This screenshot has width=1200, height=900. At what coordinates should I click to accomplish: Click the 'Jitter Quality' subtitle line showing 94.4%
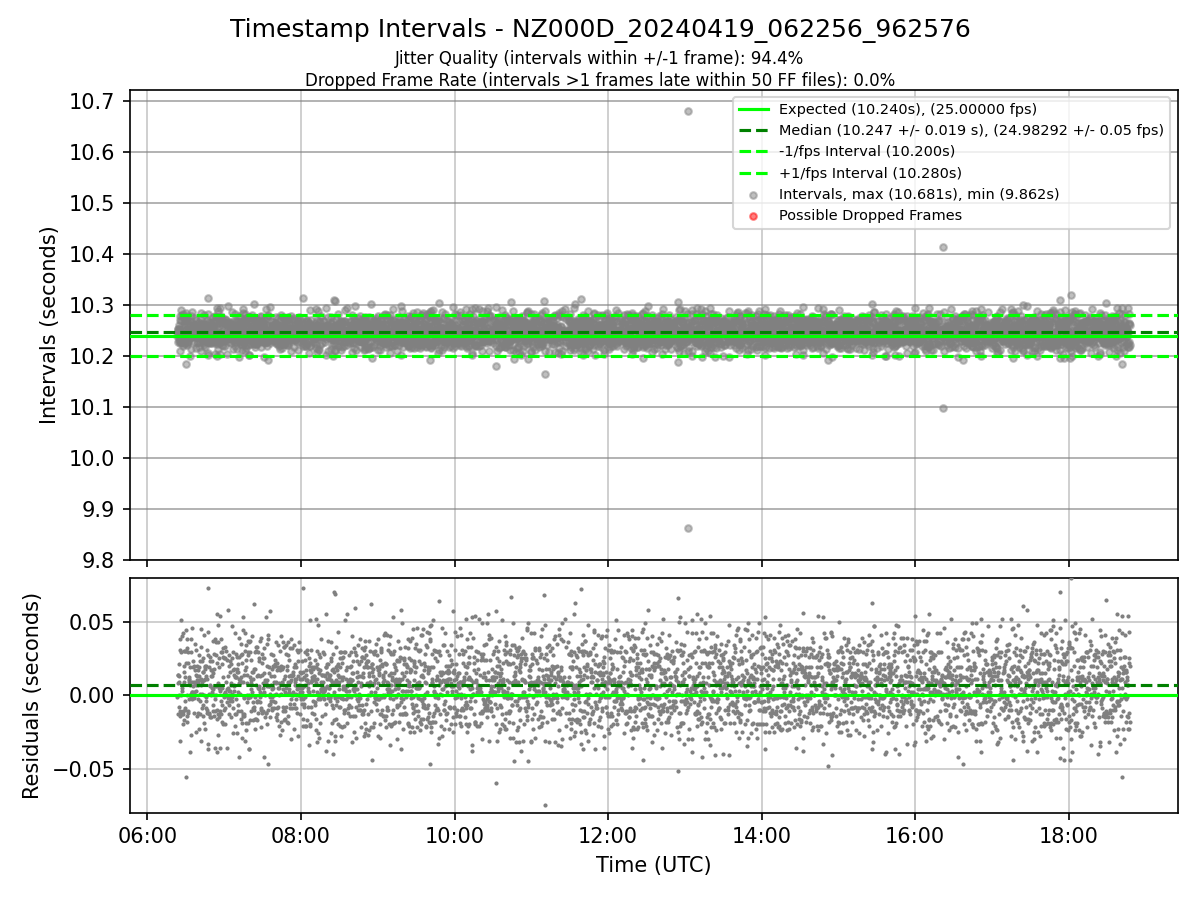(600, 58)
